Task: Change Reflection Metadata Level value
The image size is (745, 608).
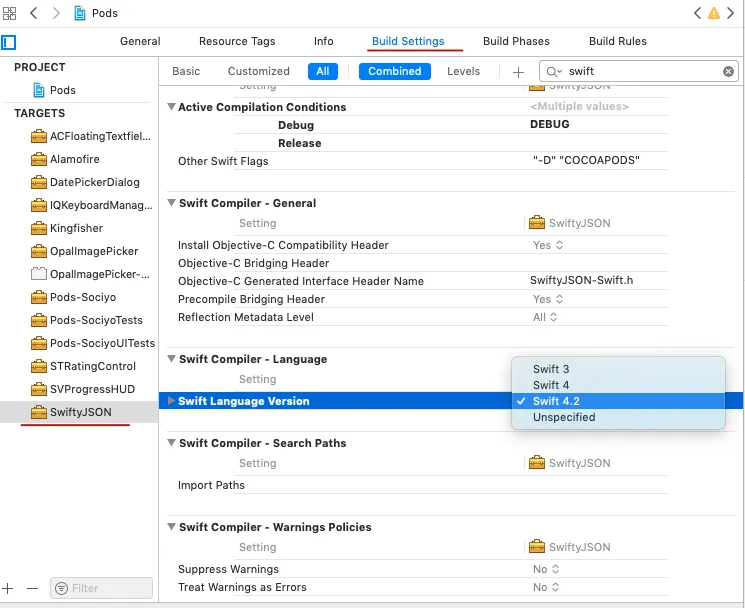Action: click(x=544, y=317)
